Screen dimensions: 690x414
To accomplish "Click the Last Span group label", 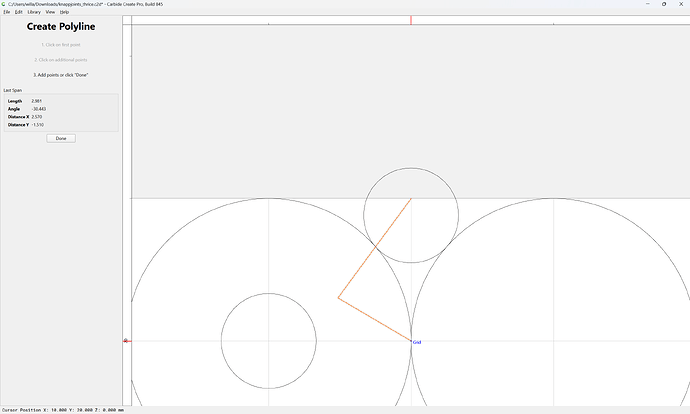I will (x=13, y=90).
